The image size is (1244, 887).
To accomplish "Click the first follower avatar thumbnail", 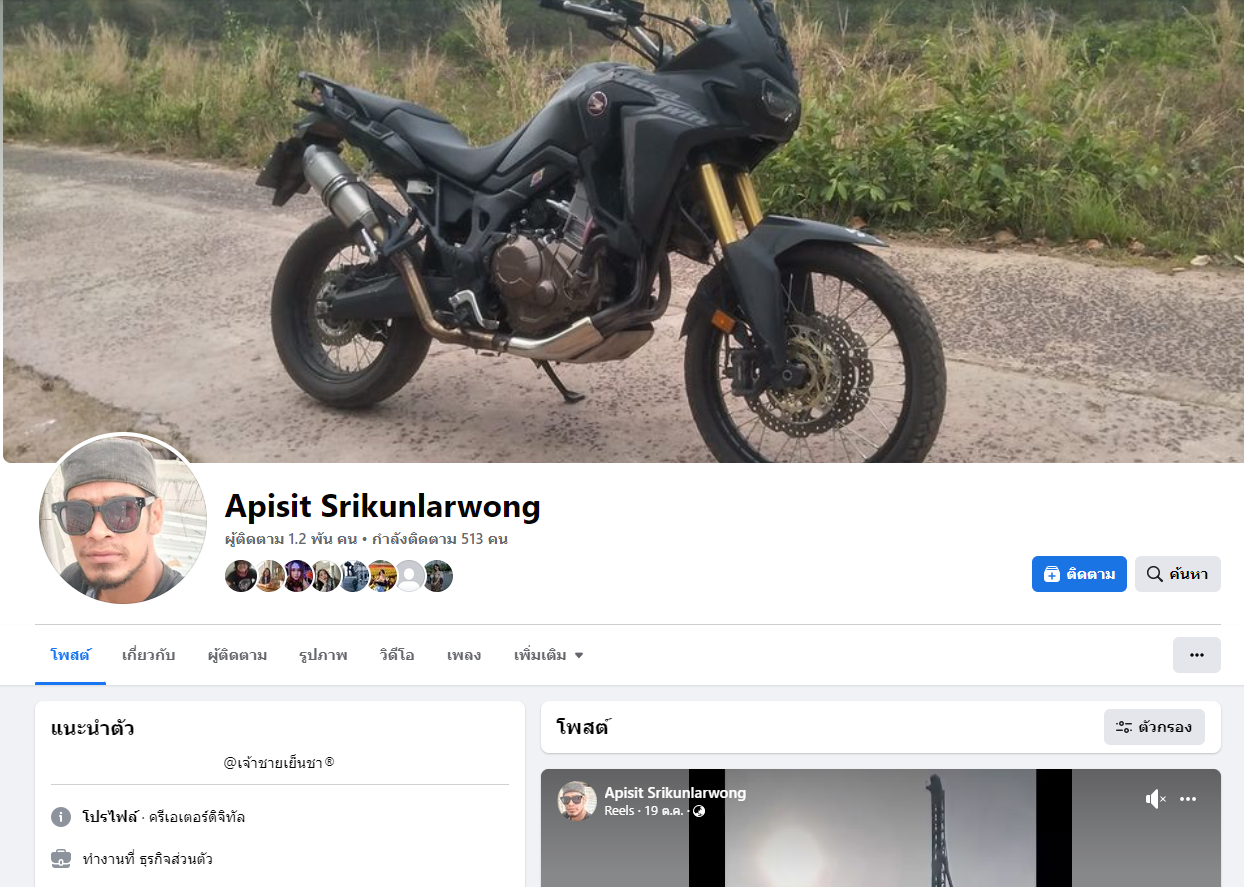I will click(240, 576).
